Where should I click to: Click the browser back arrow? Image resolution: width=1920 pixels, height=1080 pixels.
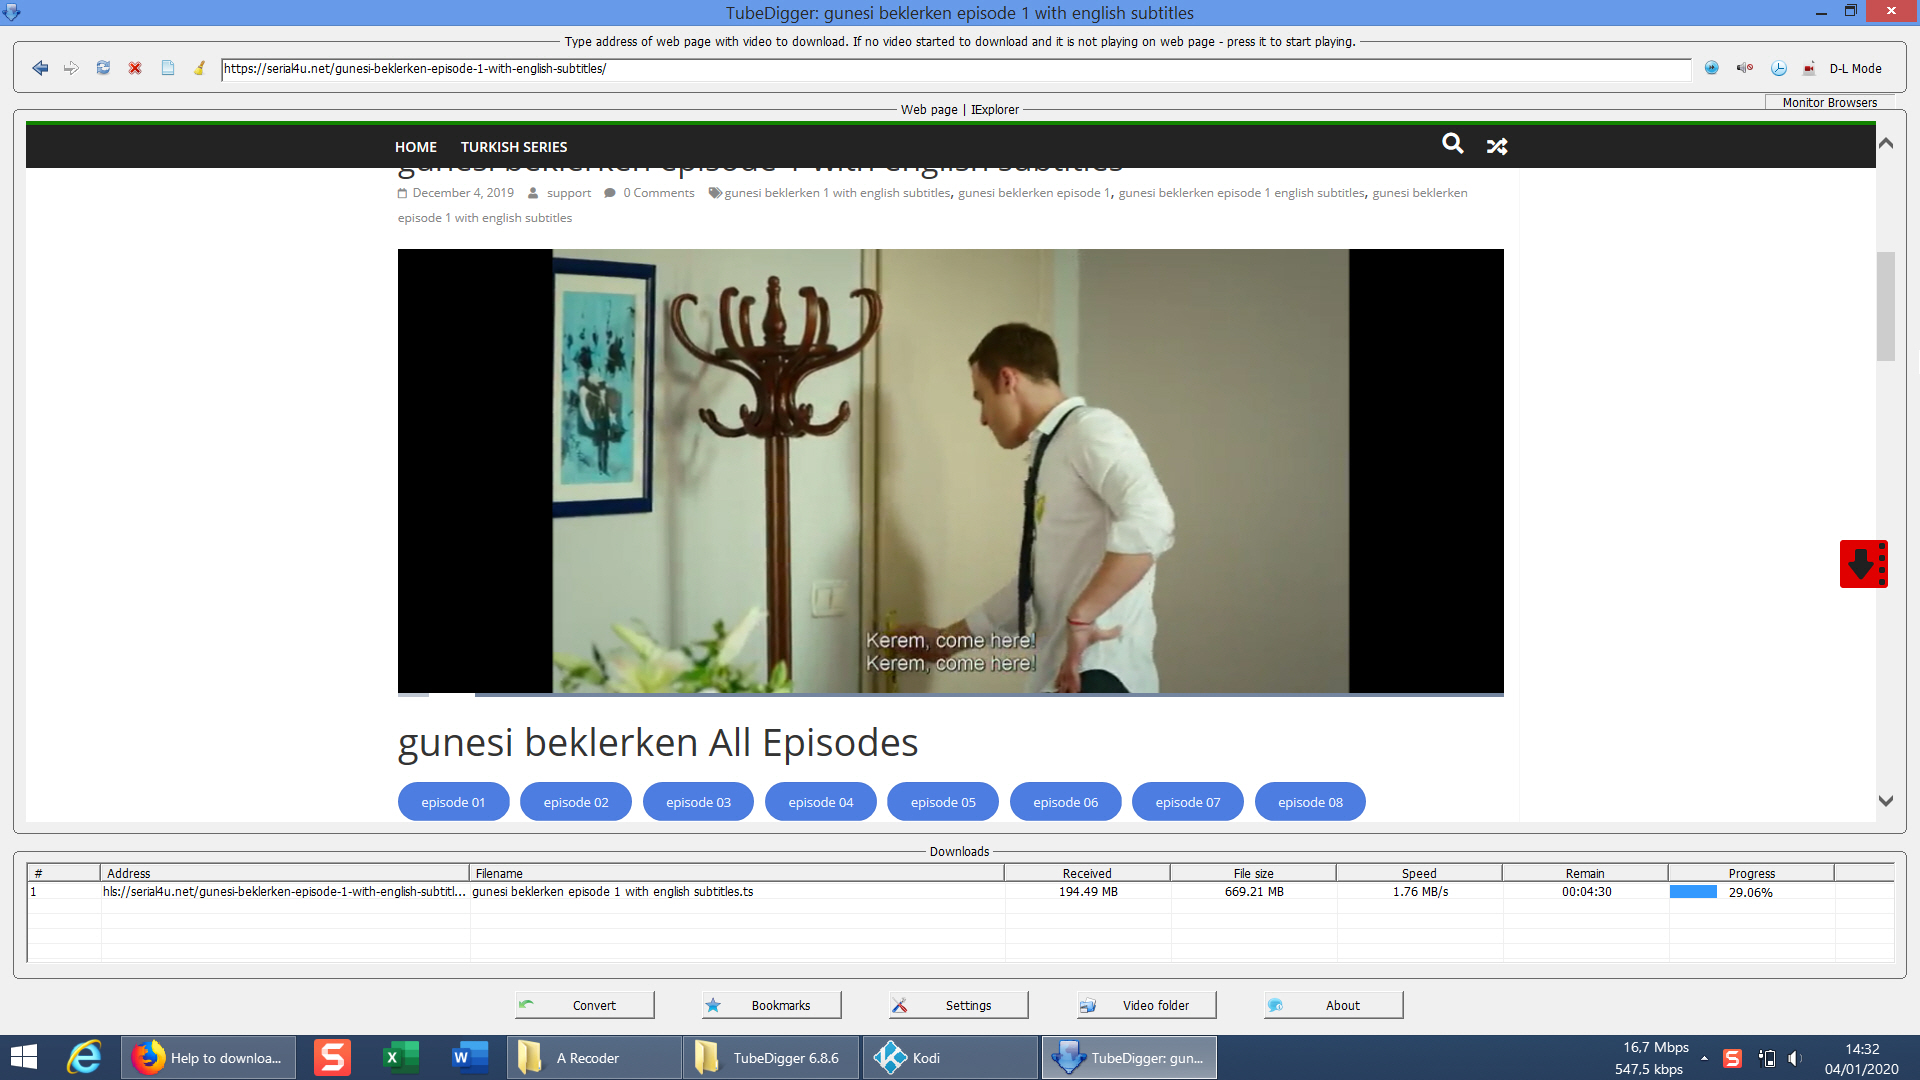point(40,68)
